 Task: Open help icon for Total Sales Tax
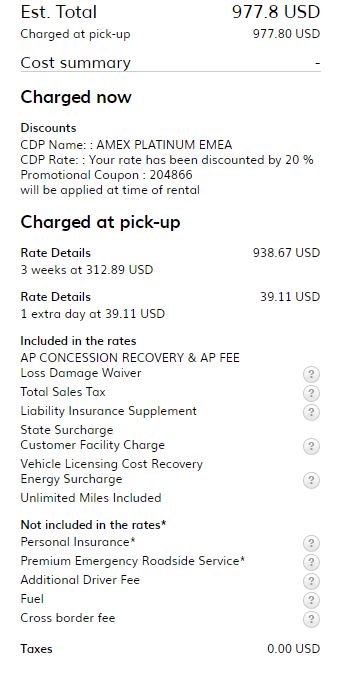311,393
